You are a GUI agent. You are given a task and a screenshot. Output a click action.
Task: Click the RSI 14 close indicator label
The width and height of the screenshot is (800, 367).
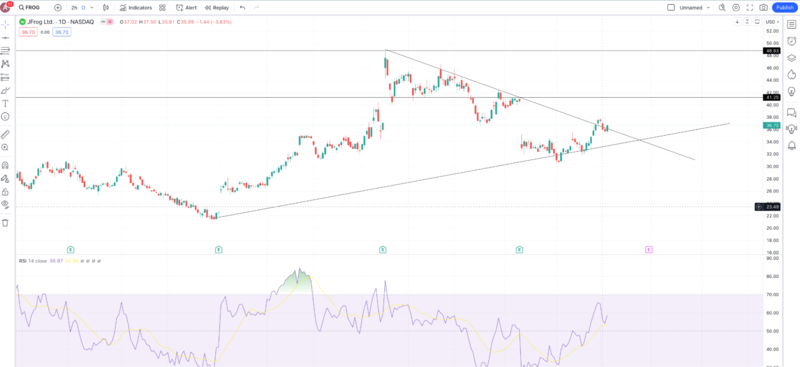pos(33,261)
